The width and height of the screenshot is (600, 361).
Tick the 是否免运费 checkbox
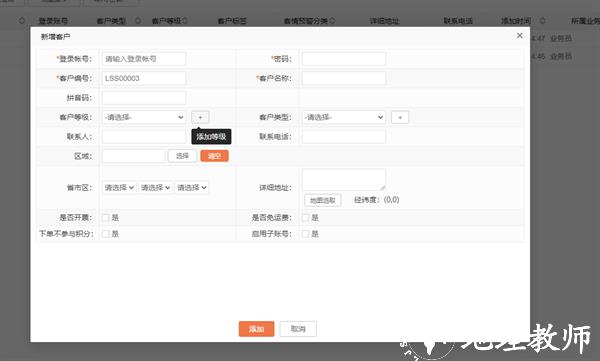click(305, 218)
